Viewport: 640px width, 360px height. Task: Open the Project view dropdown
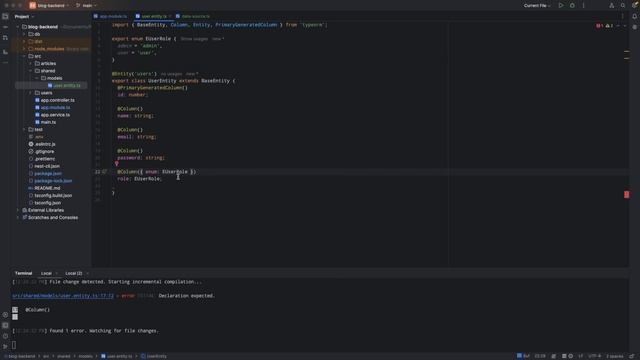click(24, 17)
